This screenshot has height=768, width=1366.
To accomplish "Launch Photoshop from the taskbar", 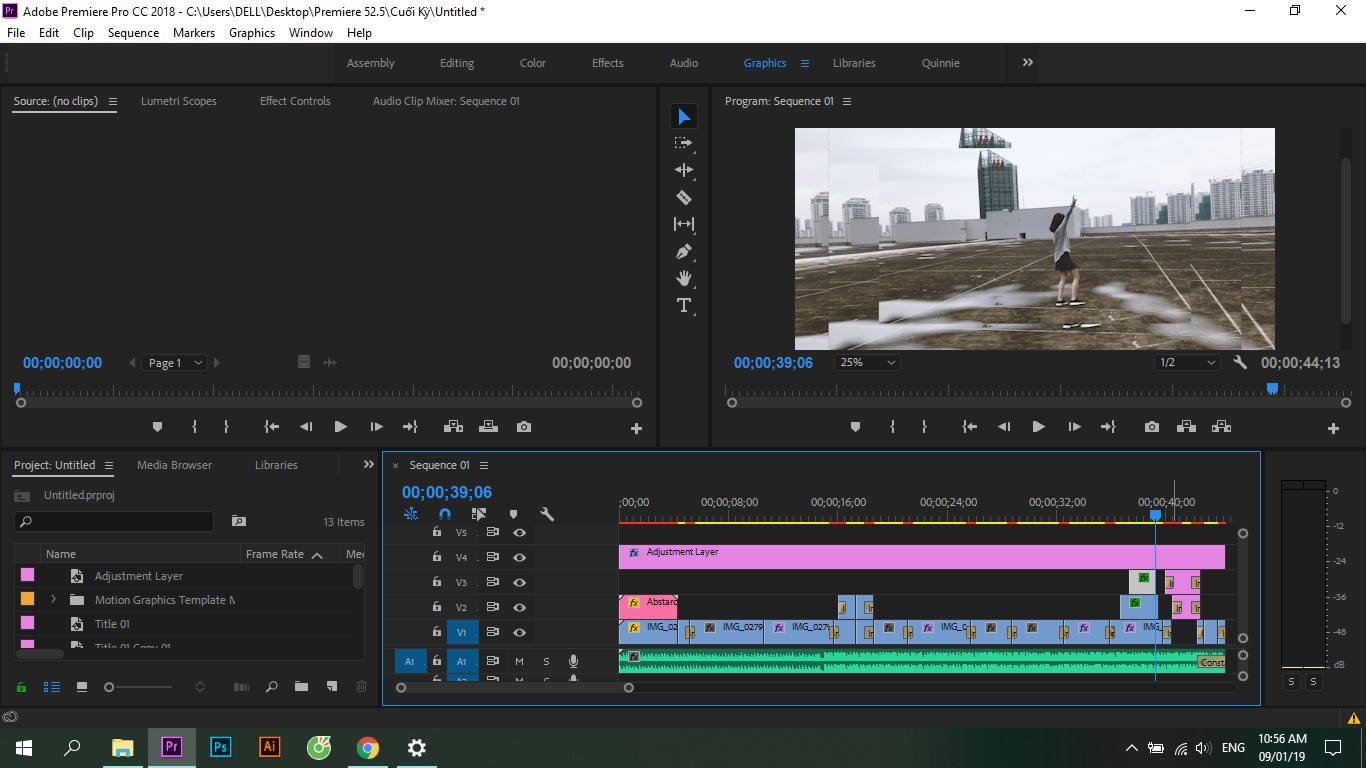I will tap(221, 747).
